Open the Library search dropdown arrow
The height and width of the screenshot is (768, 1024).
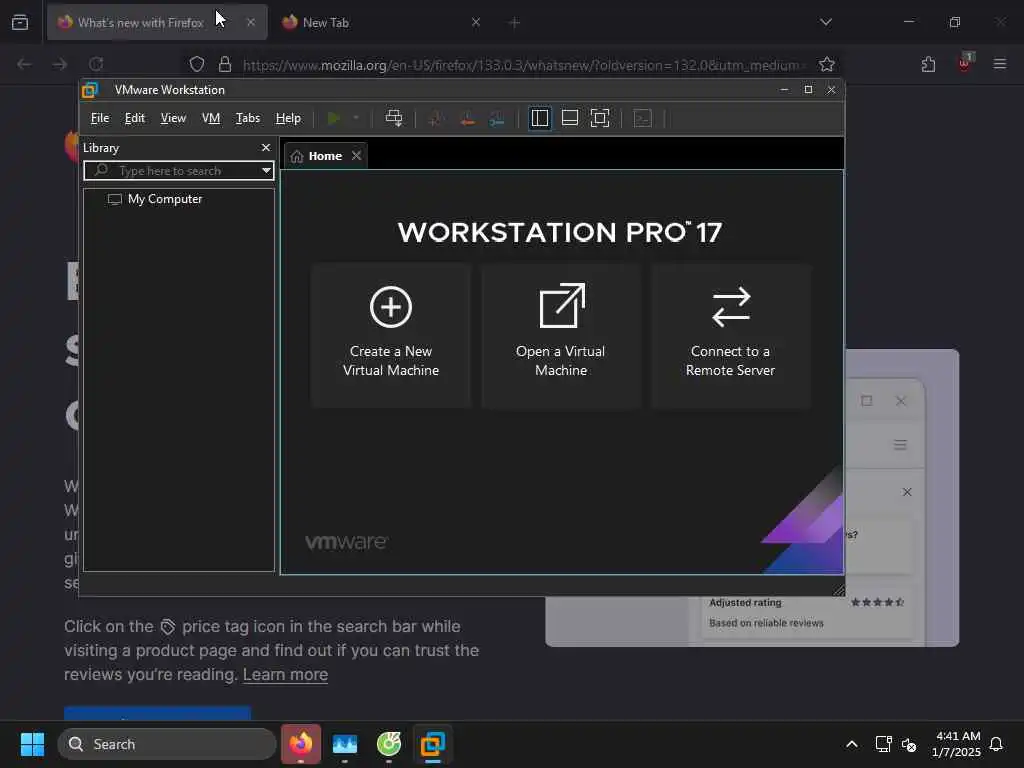point(266,170)
